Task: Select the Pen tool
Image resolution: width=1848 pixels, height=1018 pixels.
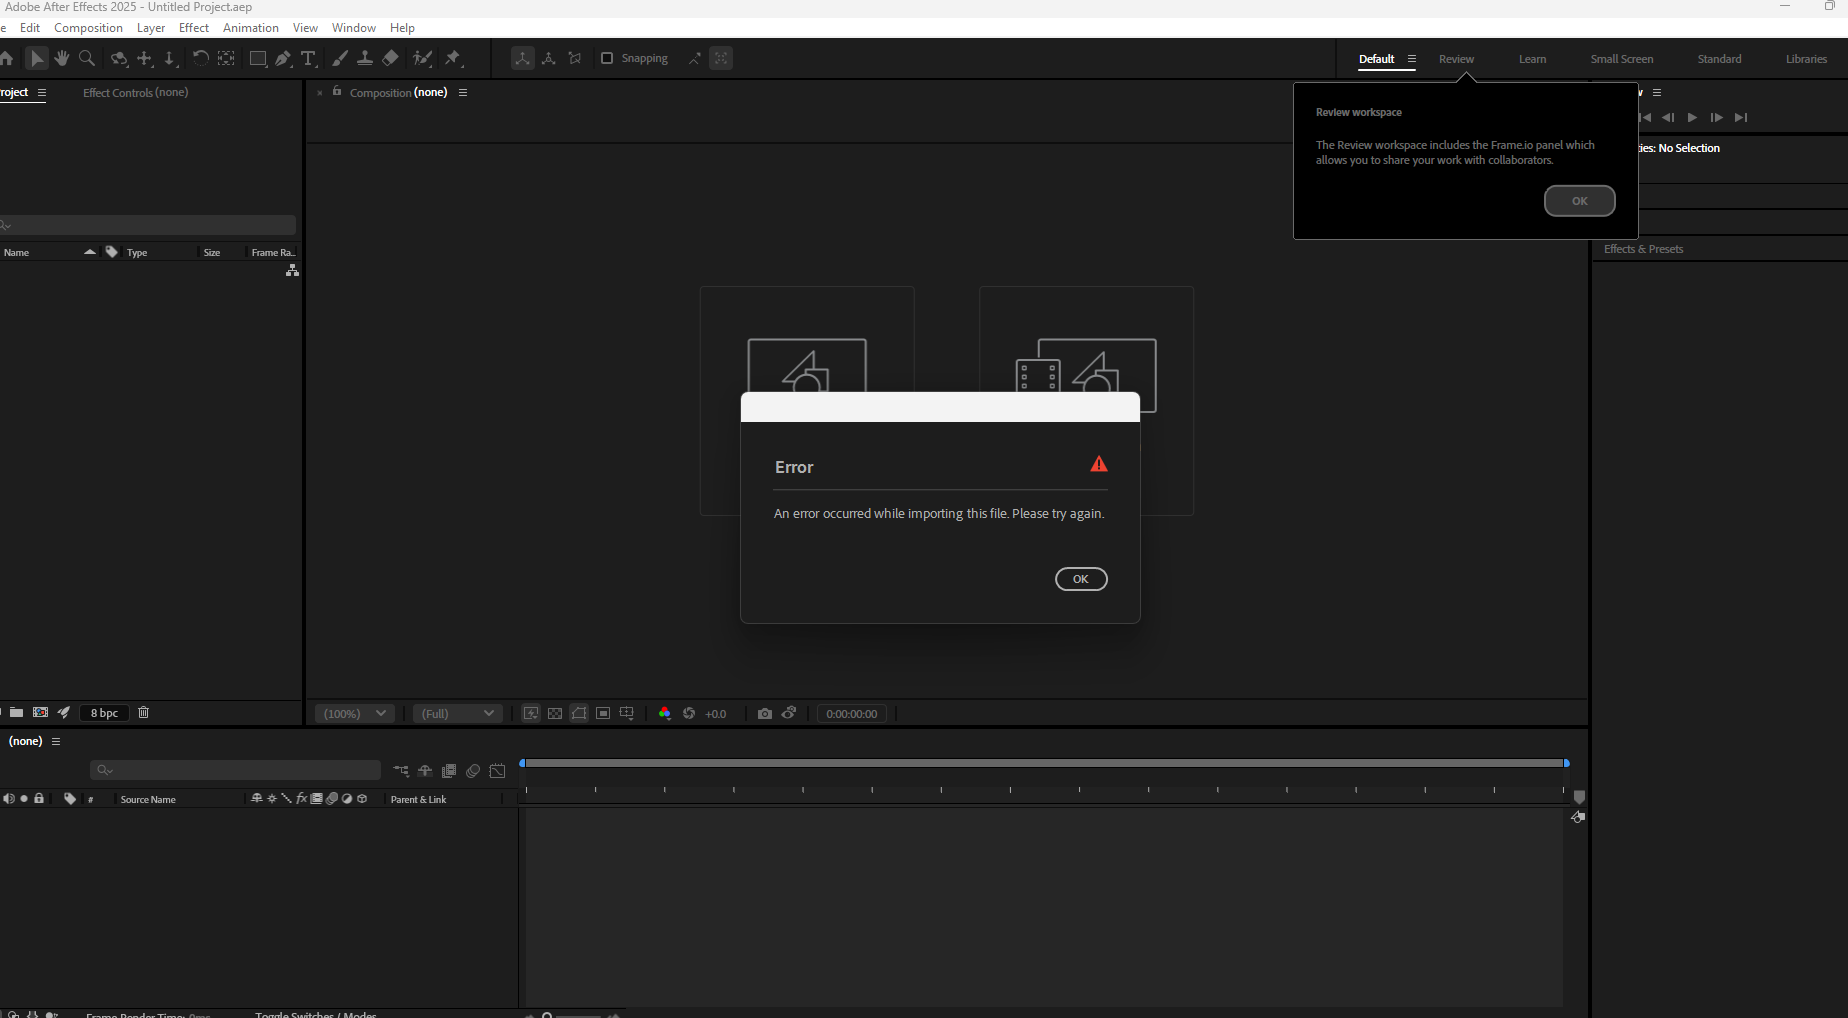Action: pyautogui.click(x=283, y=58)
